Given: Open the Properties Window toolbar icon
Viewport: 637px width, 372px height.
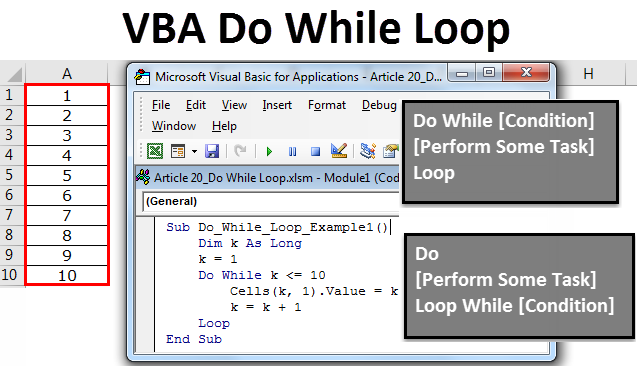Looking at the screenshot, I should (x=391, y=151).
